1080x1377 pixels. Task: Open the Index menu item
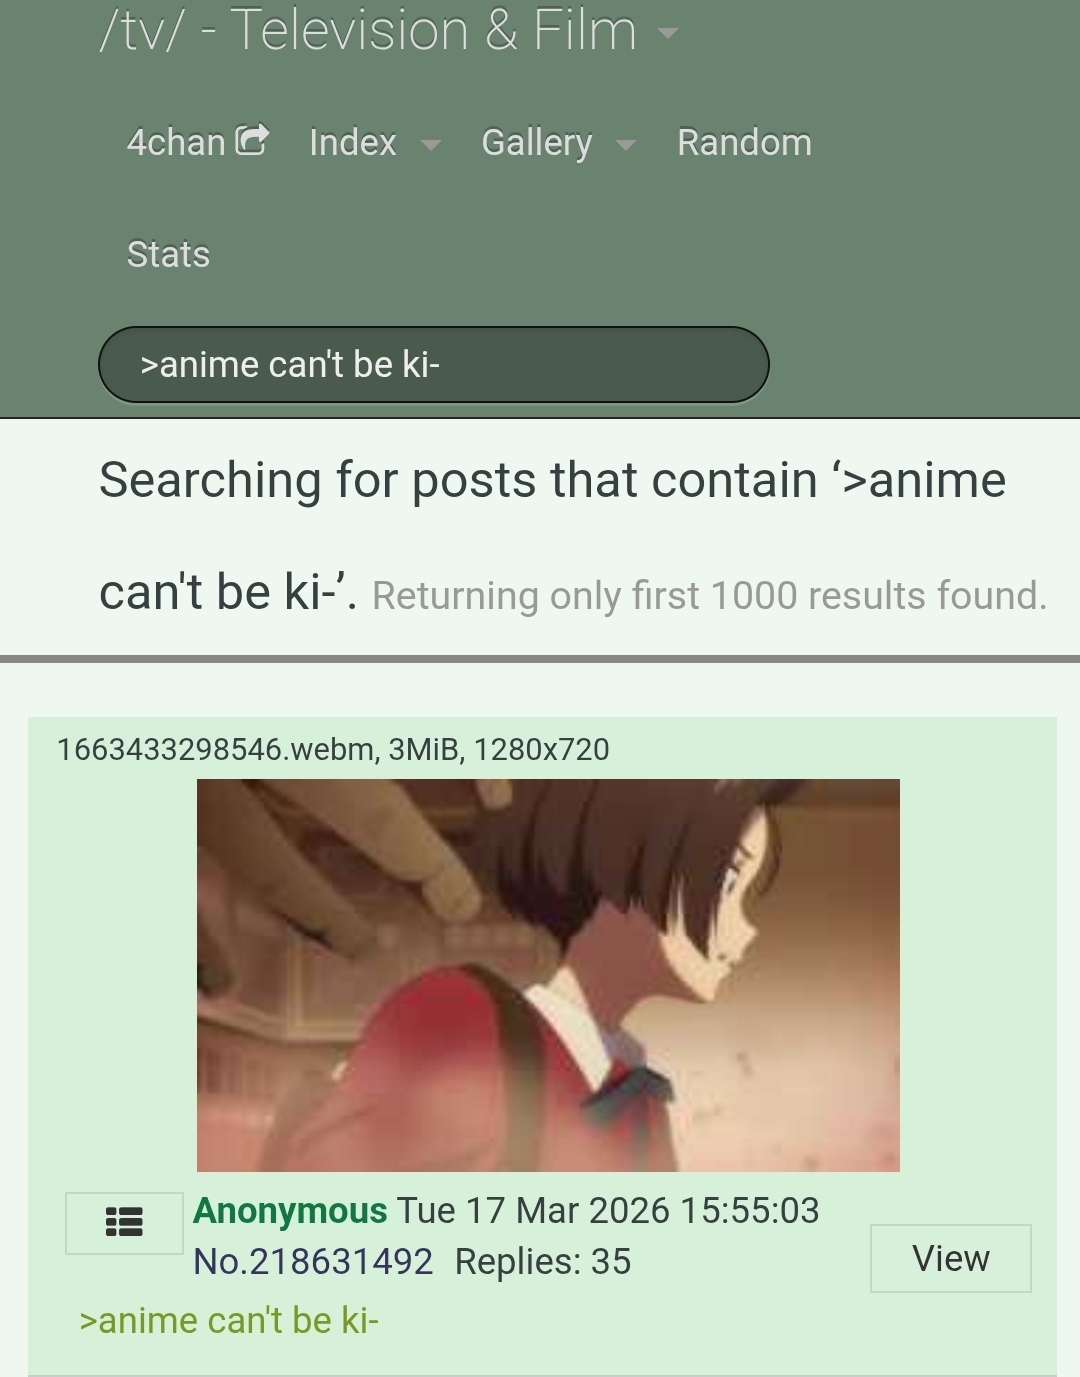point(353,142)
